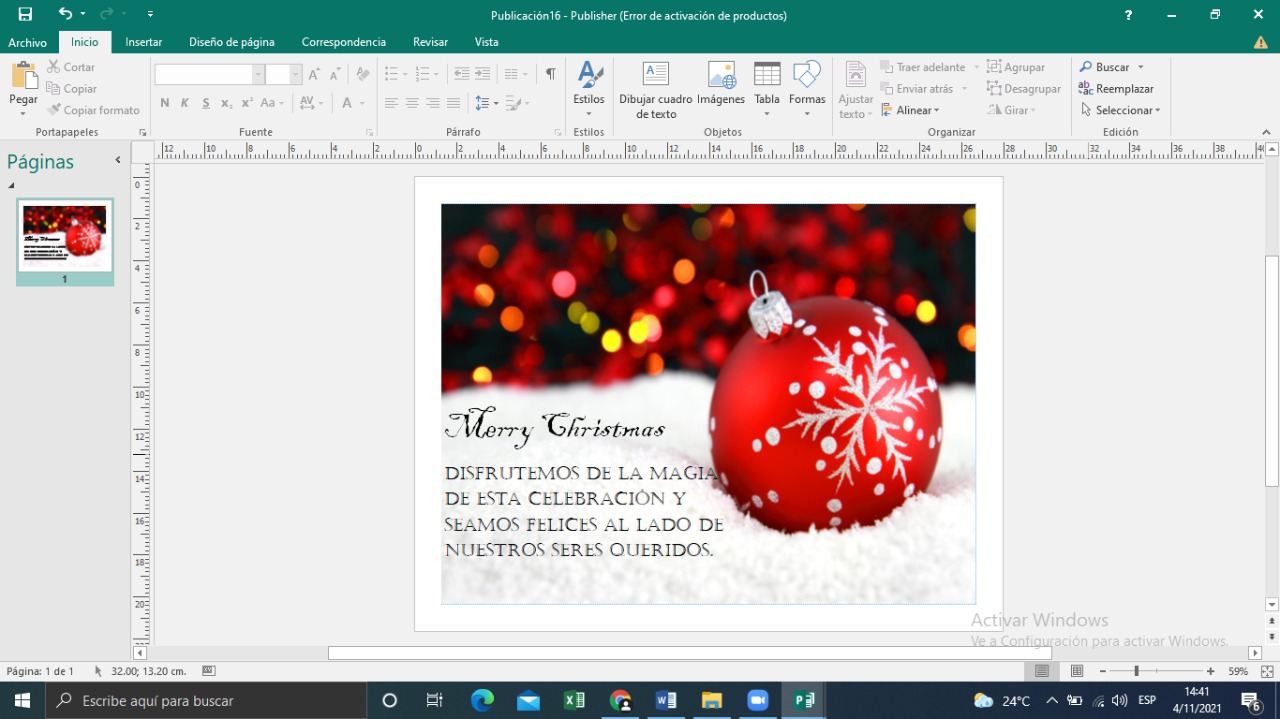
Task: Expand the Formas shapes dropdown
Action: click(x=807, y=113)
